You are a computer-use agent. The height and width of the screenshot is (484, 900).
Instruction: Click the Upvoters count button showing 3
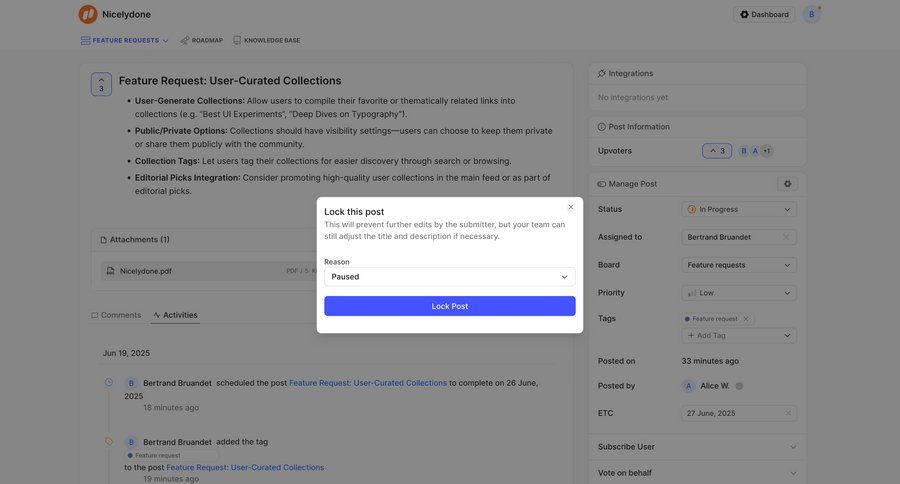[x=717, y=151]
